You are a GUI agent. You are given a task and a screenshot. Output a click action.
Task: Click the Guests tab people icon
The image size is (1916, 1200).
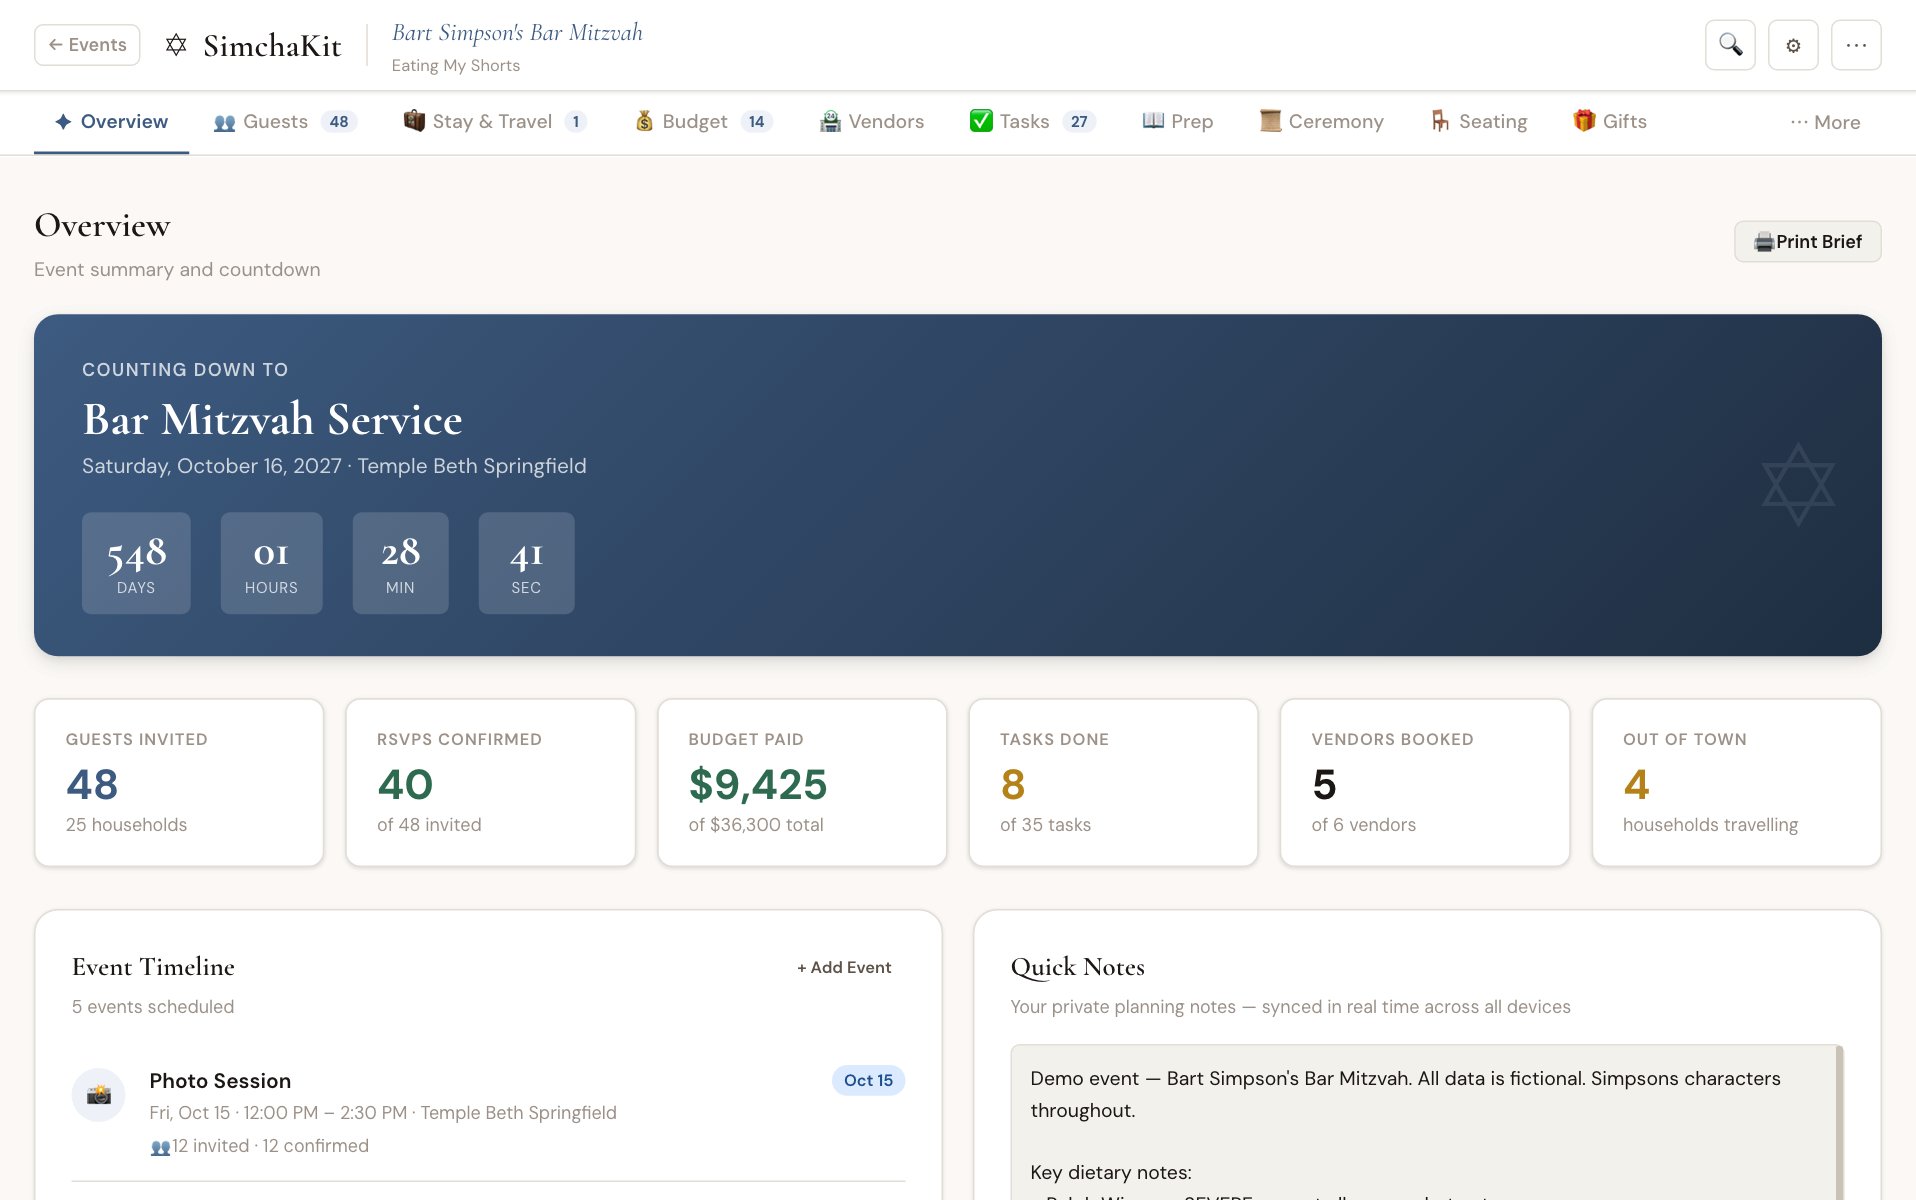[x=224, y=122]
